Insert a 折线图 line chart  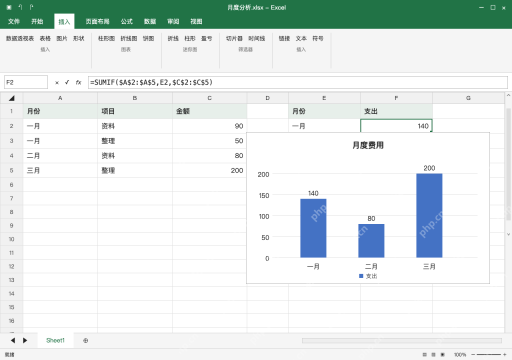(x=129, y=39)
